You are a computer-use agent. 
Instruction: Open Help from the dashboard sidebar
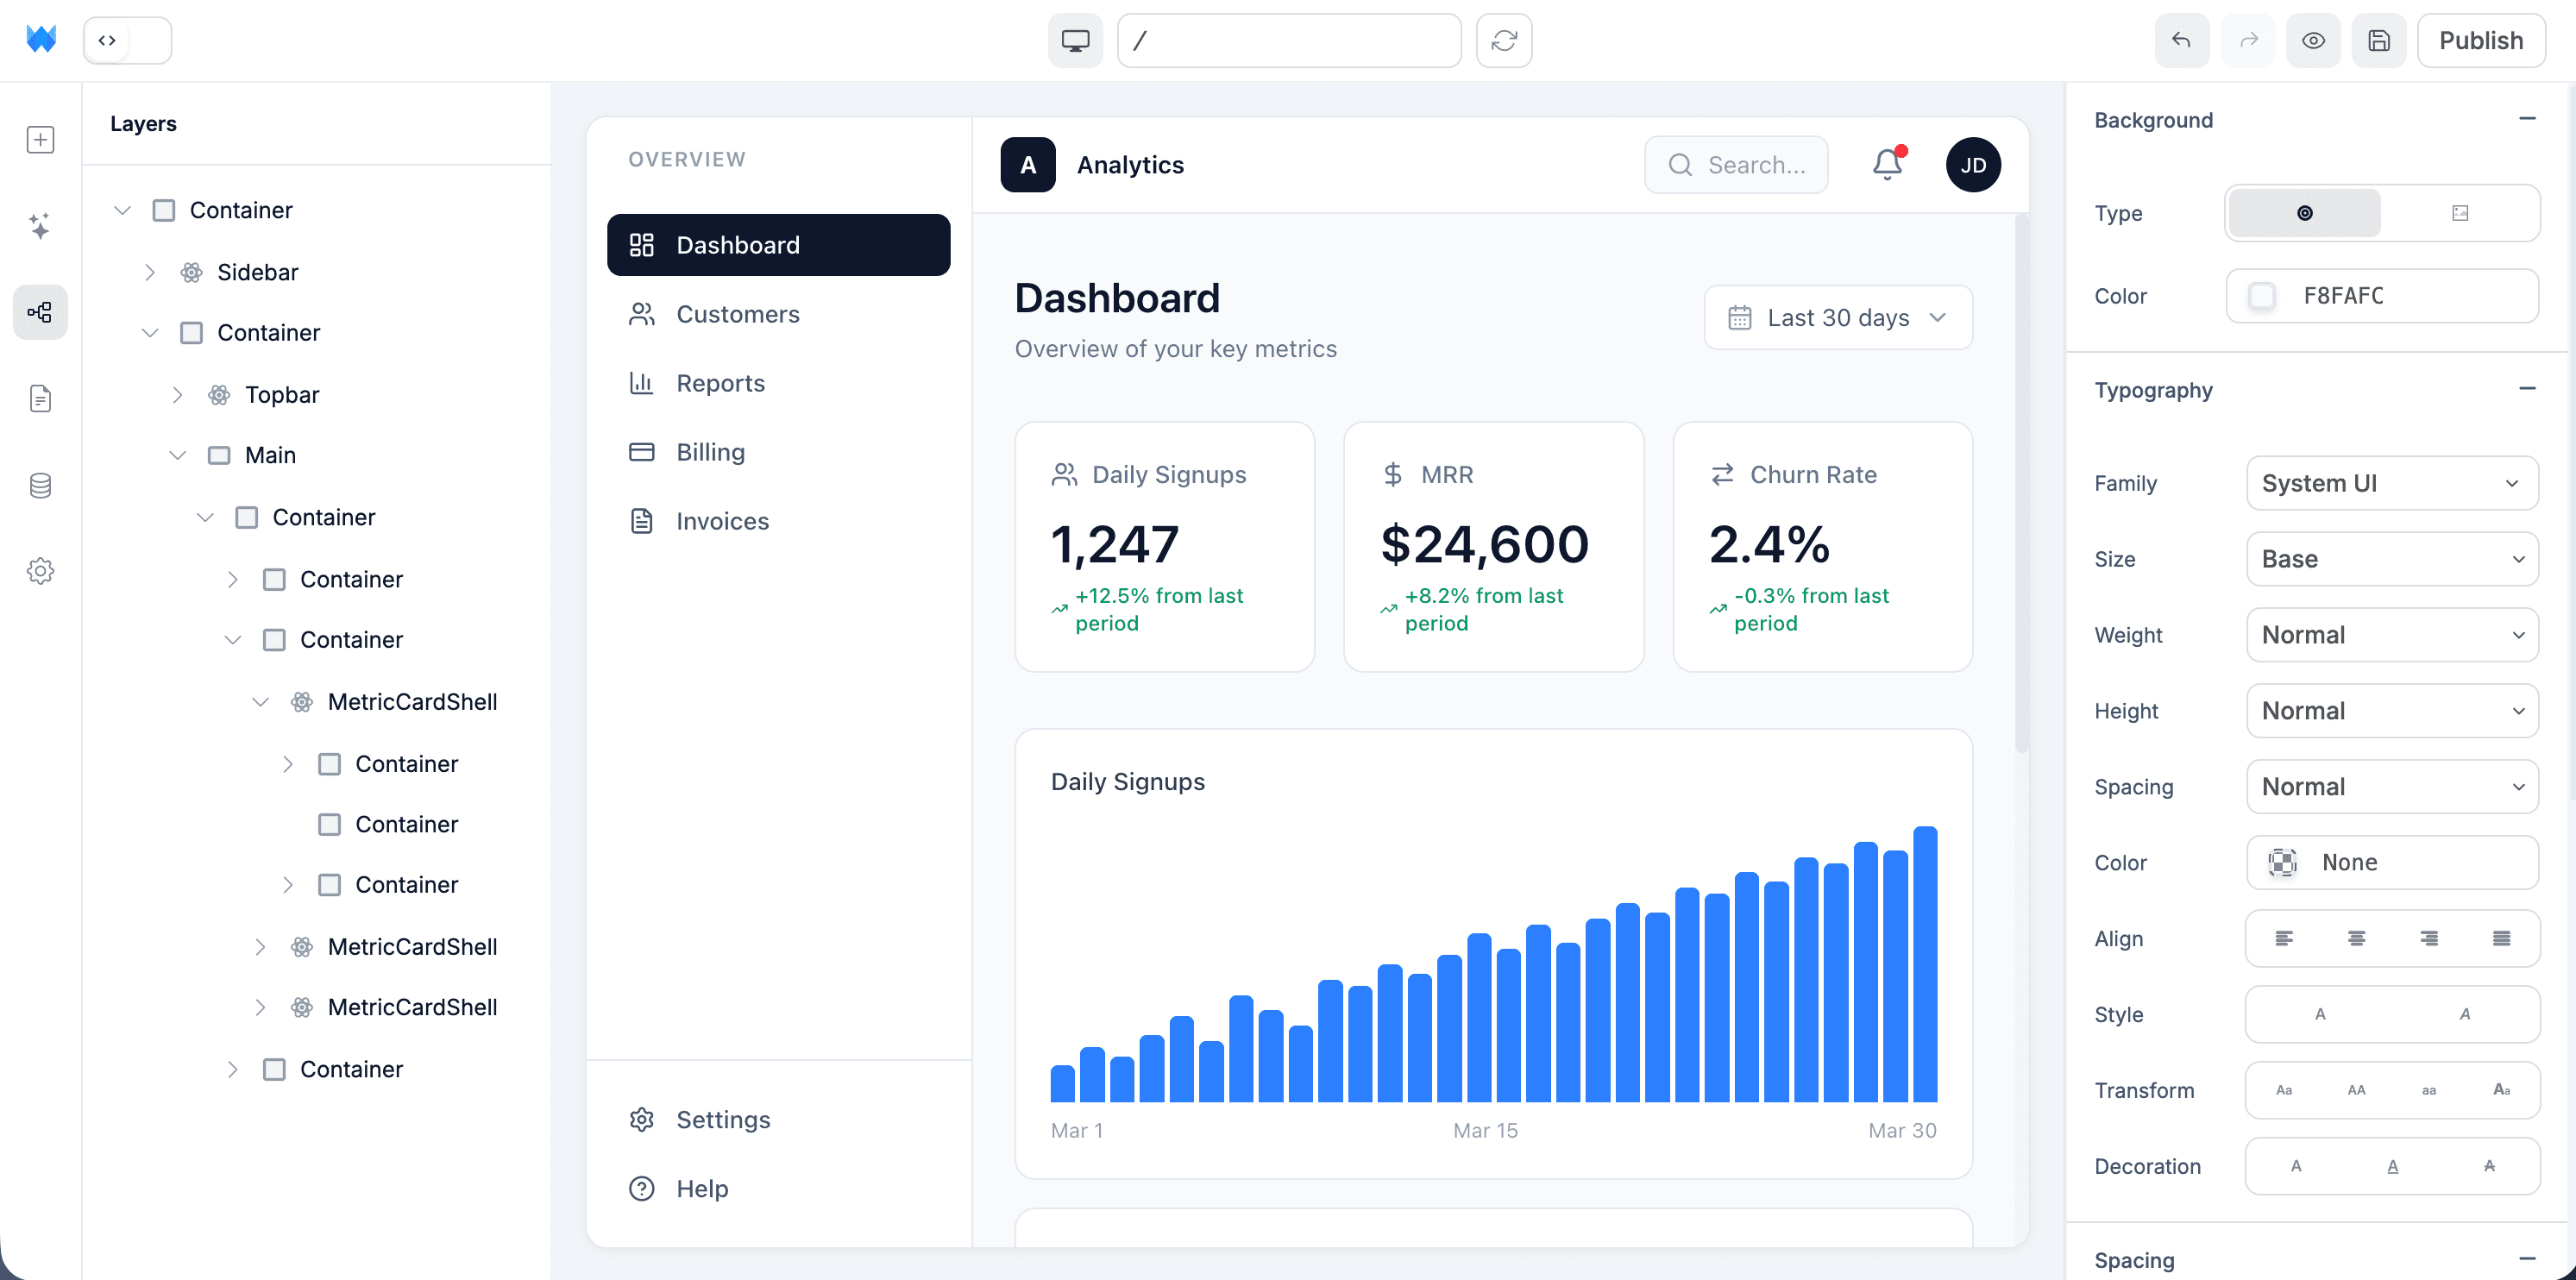[x=701, y=1188]
